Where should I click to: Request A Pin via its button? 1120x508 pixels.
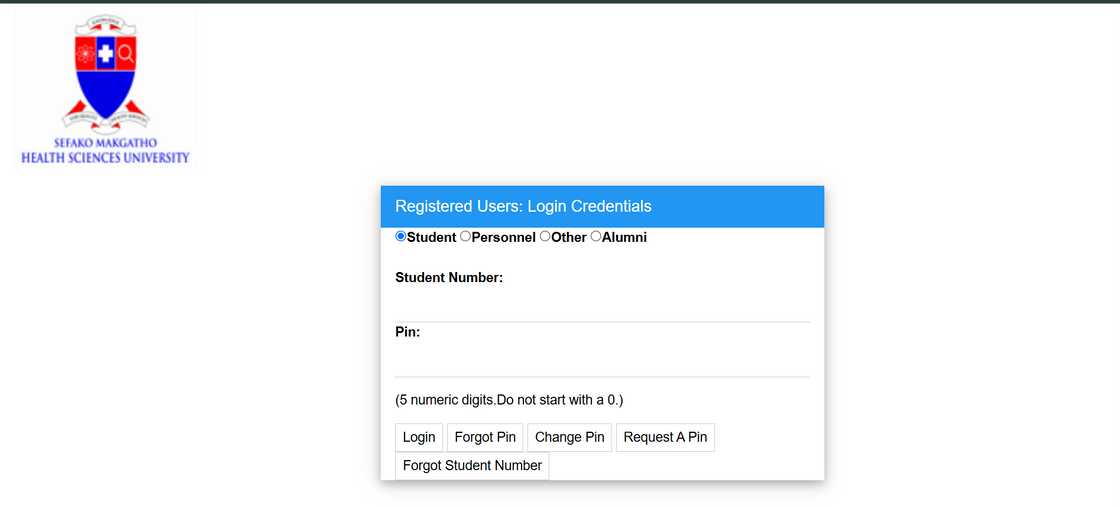click(x=665, y=437)
